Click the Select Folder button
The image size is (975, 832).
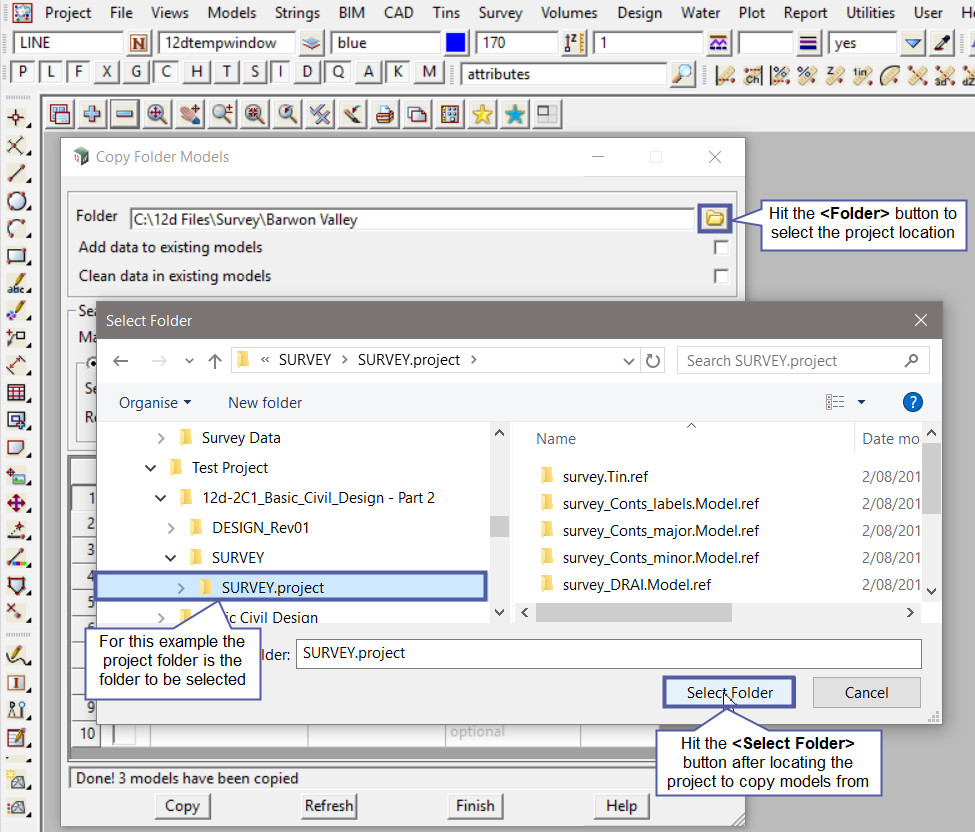[x=730, y=693]
